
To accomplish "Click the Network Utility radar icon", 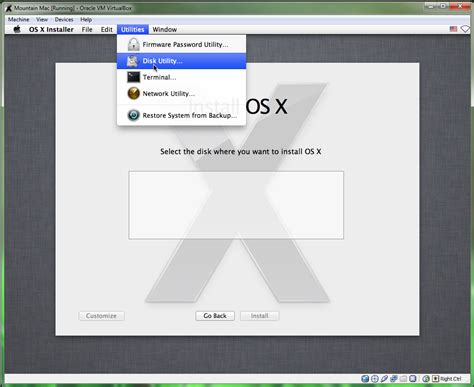I will pos(133,93).
